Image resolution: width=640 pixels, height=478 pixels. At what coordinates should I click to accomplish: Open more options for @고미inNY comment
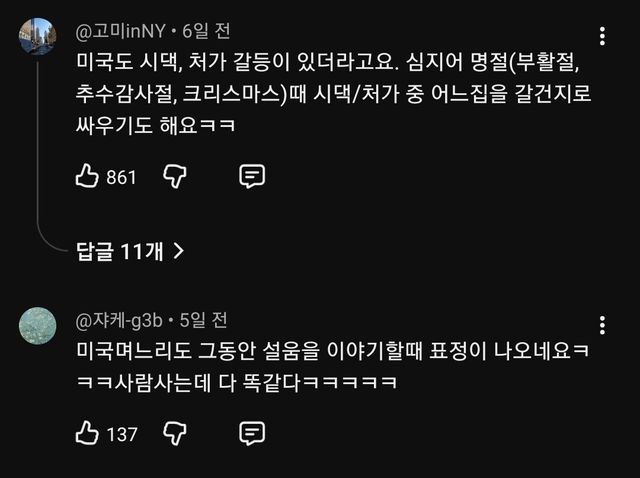tap(602, 37)
